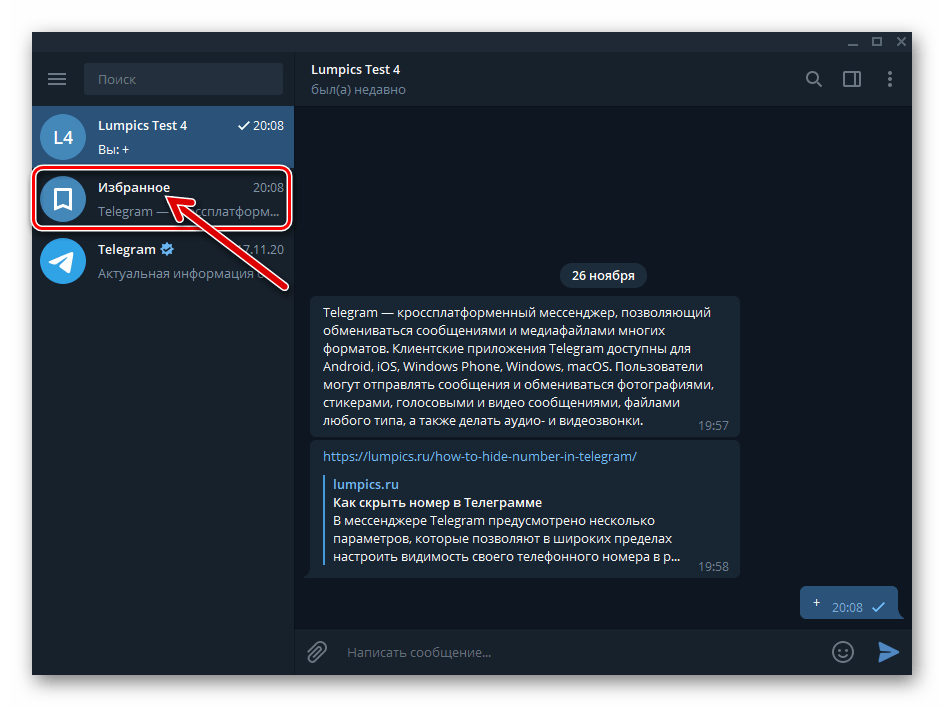Click the 26 ноября date badge

pyautogui.click(x=602, y=275)
